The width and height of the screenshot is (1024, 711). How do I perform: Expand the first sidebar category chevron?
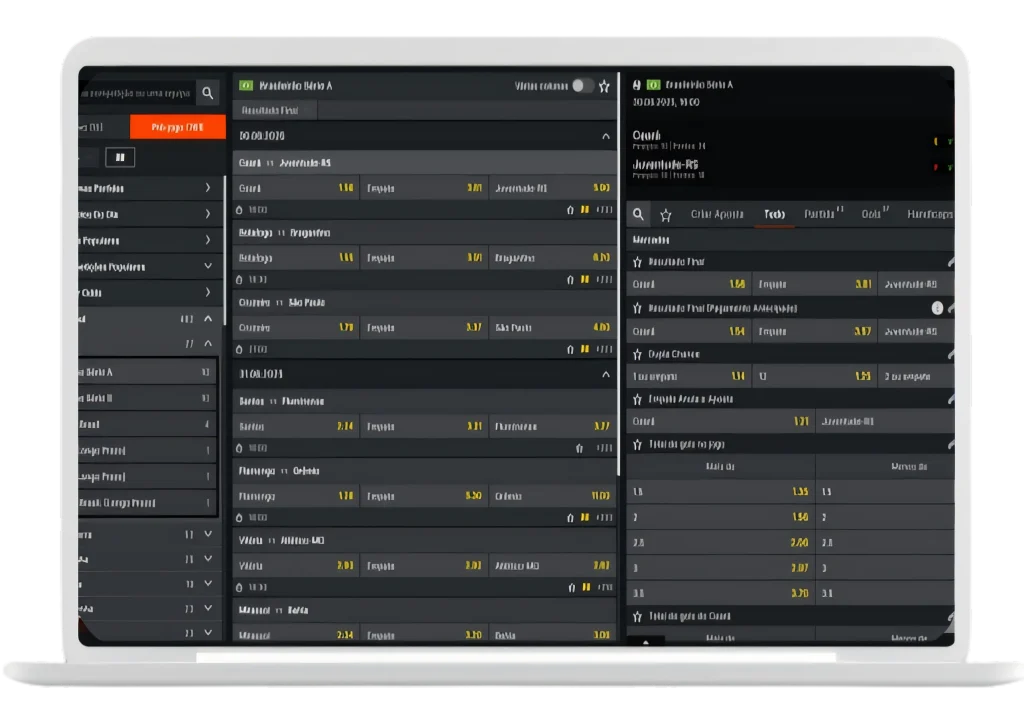[x=208, y=188]
